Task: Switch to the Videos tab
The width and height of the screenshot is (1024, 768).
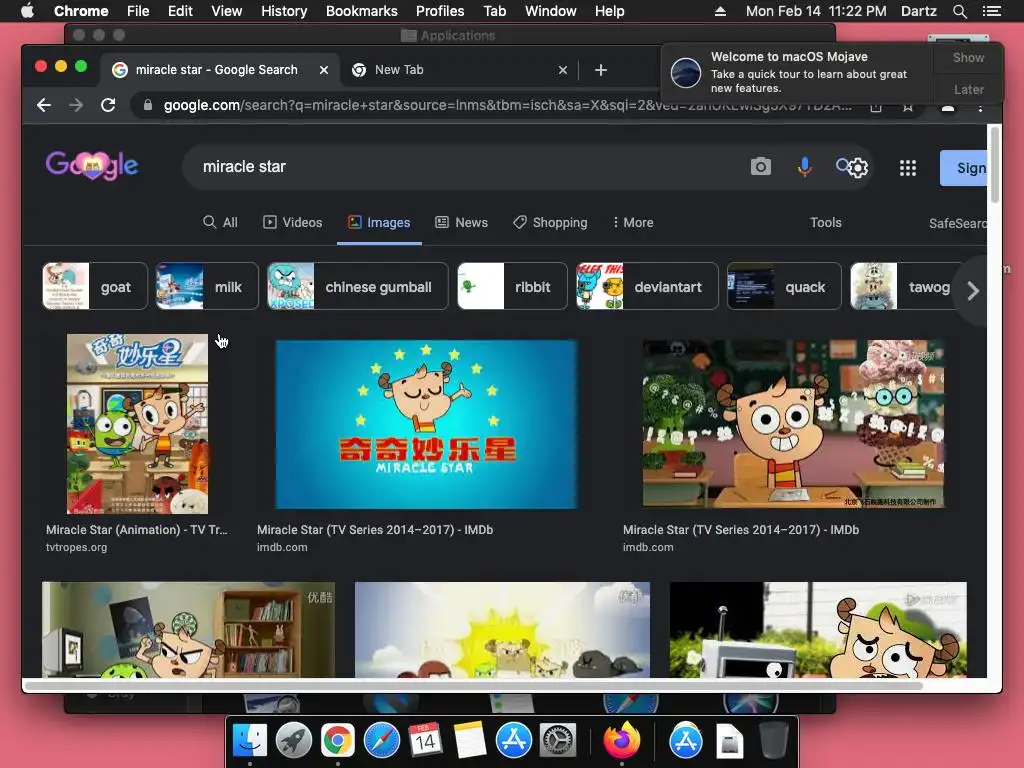Action: click(x=293, y=222)
